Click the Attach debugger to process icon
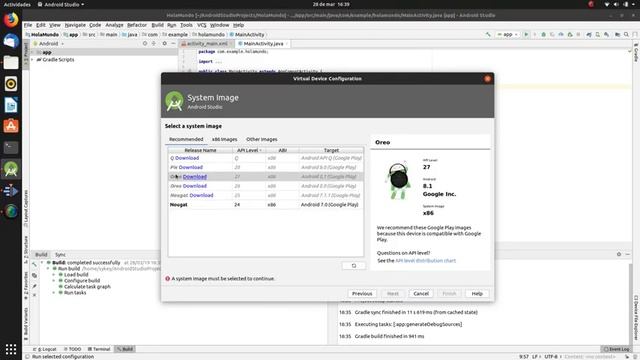This screenshot has height=360, width=640. click(x=570, y=35)
